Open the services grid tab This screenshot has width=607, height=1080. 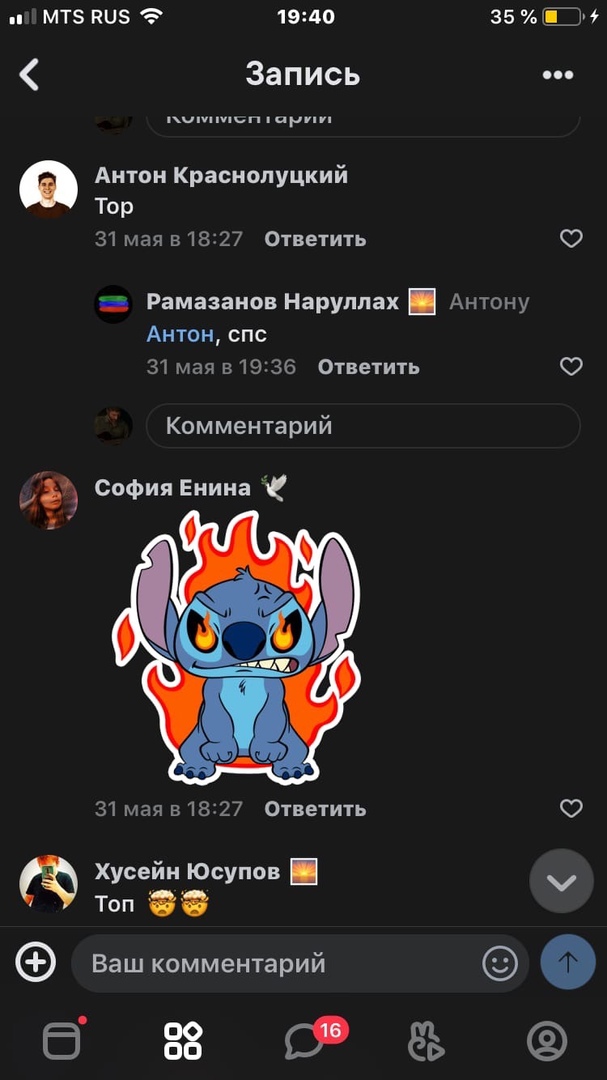point(183,1040)
